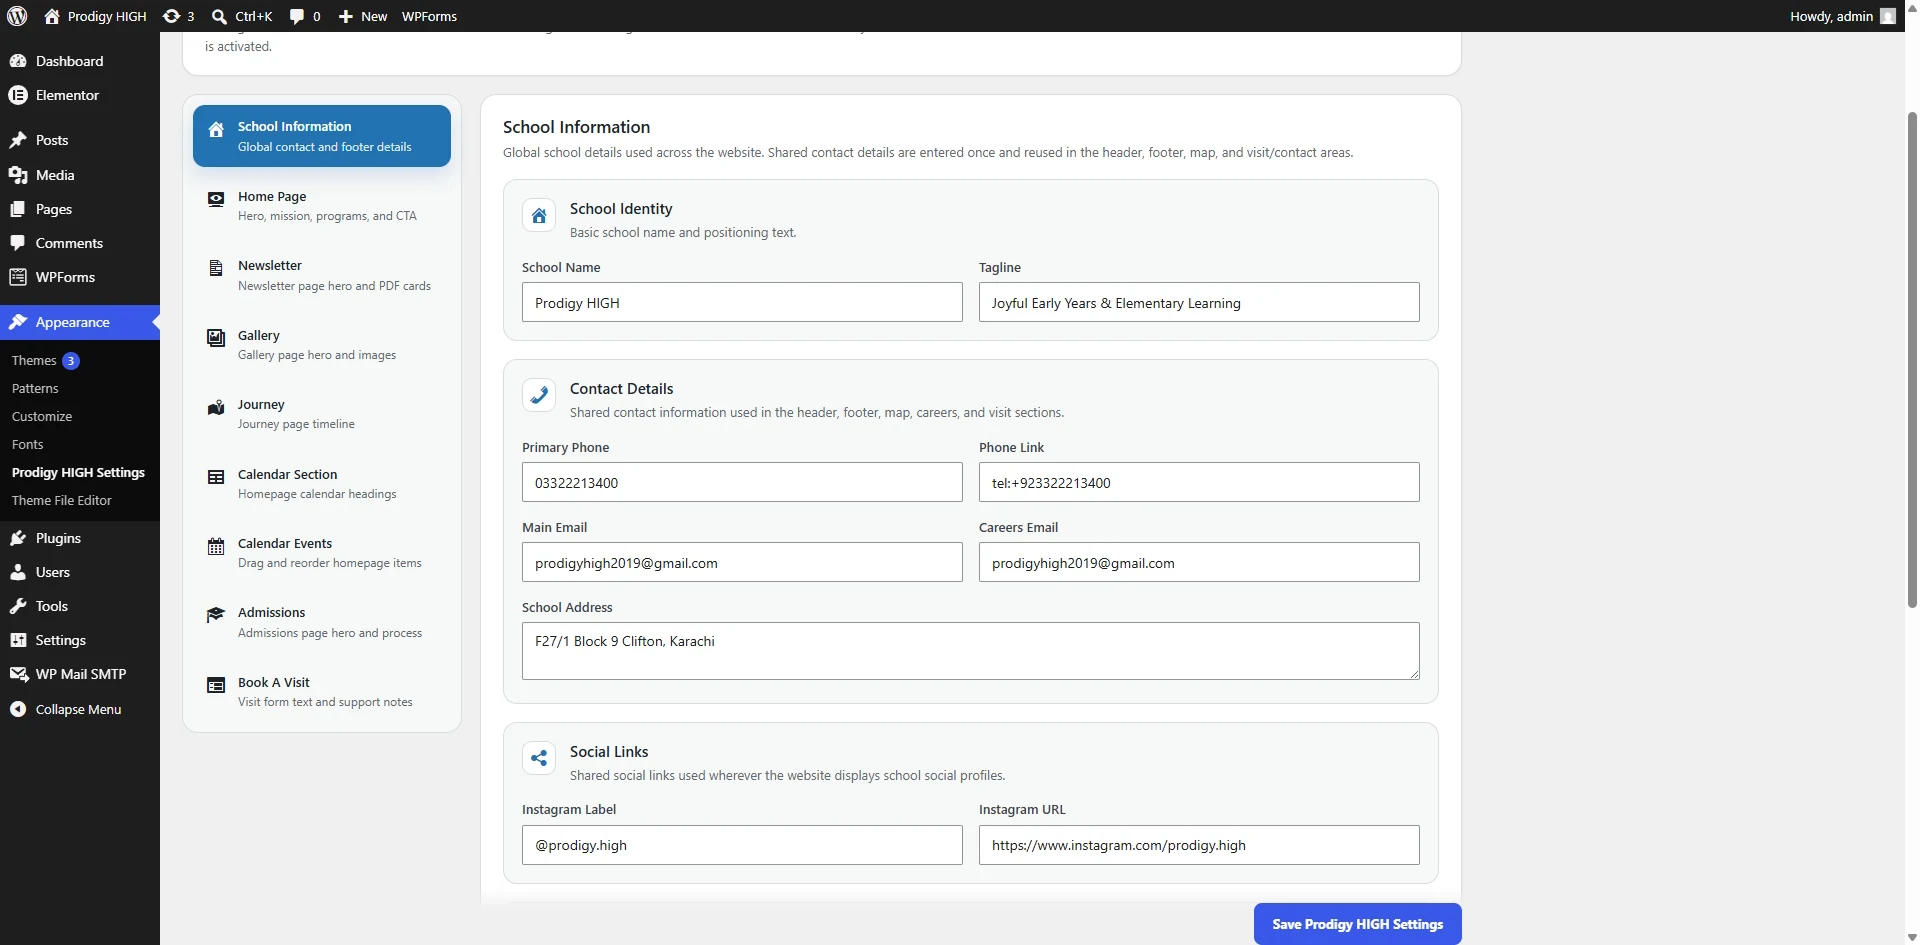The image size is (1920, 945).
Task: Open Elementor from the sidebar
Action: [80, 95]
